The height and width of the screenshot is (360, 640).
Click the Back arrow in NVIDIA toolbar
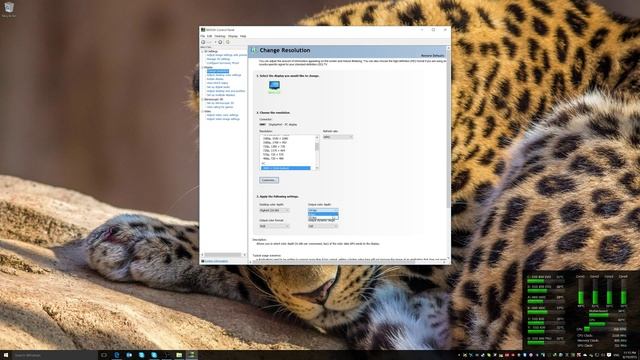pyautogui.click(x=203, y=42)
